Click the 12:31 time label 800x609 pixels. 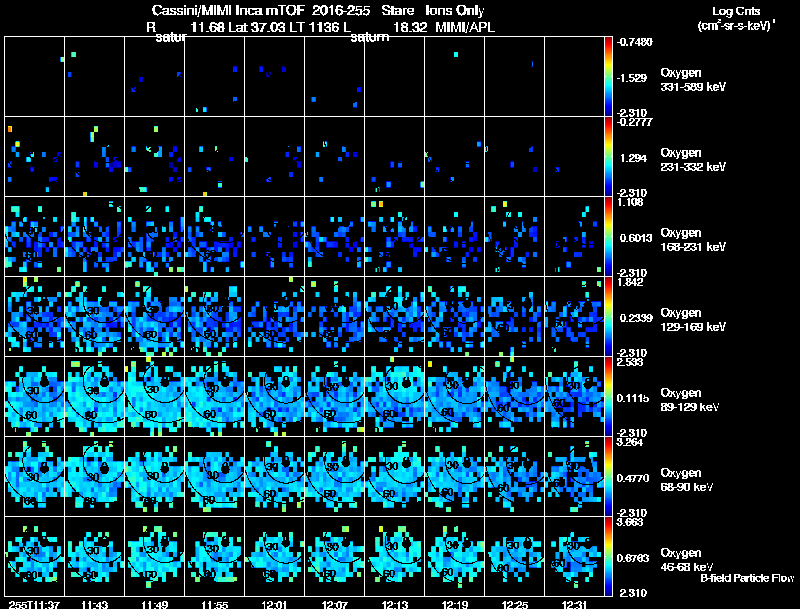pos(574,604)
